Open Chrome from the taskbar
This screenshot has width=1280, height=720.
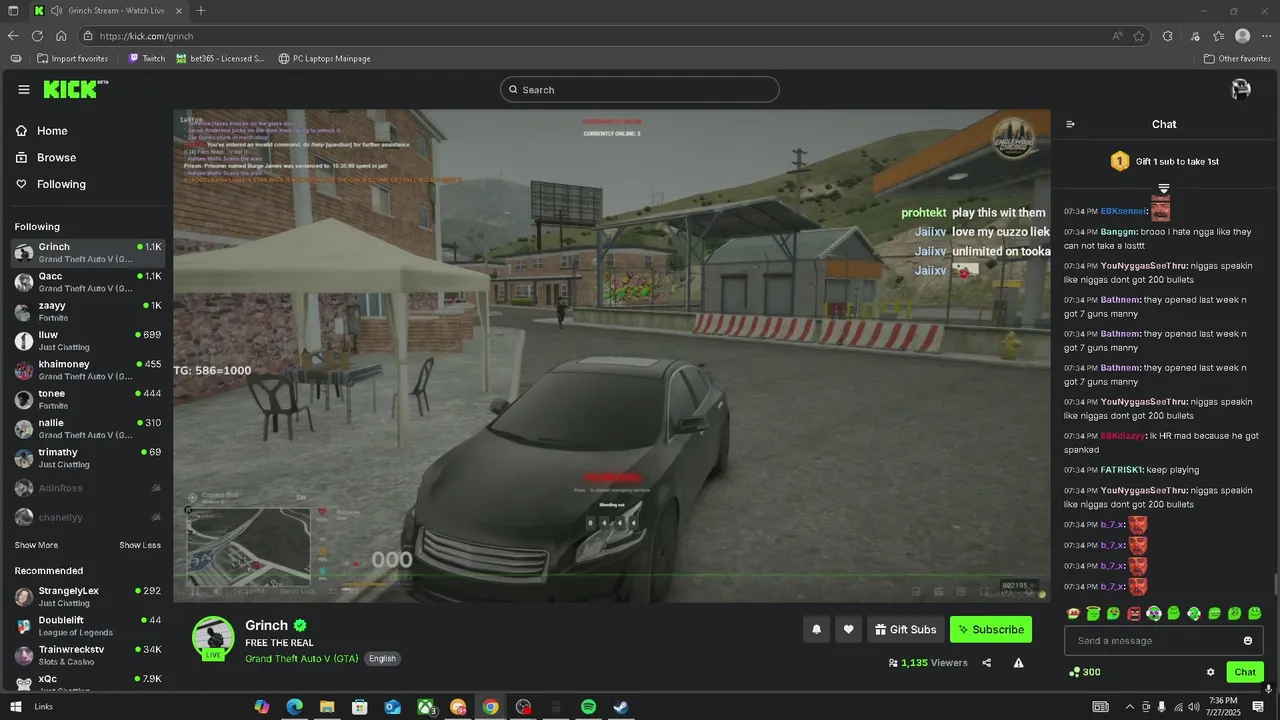(490, 706)
